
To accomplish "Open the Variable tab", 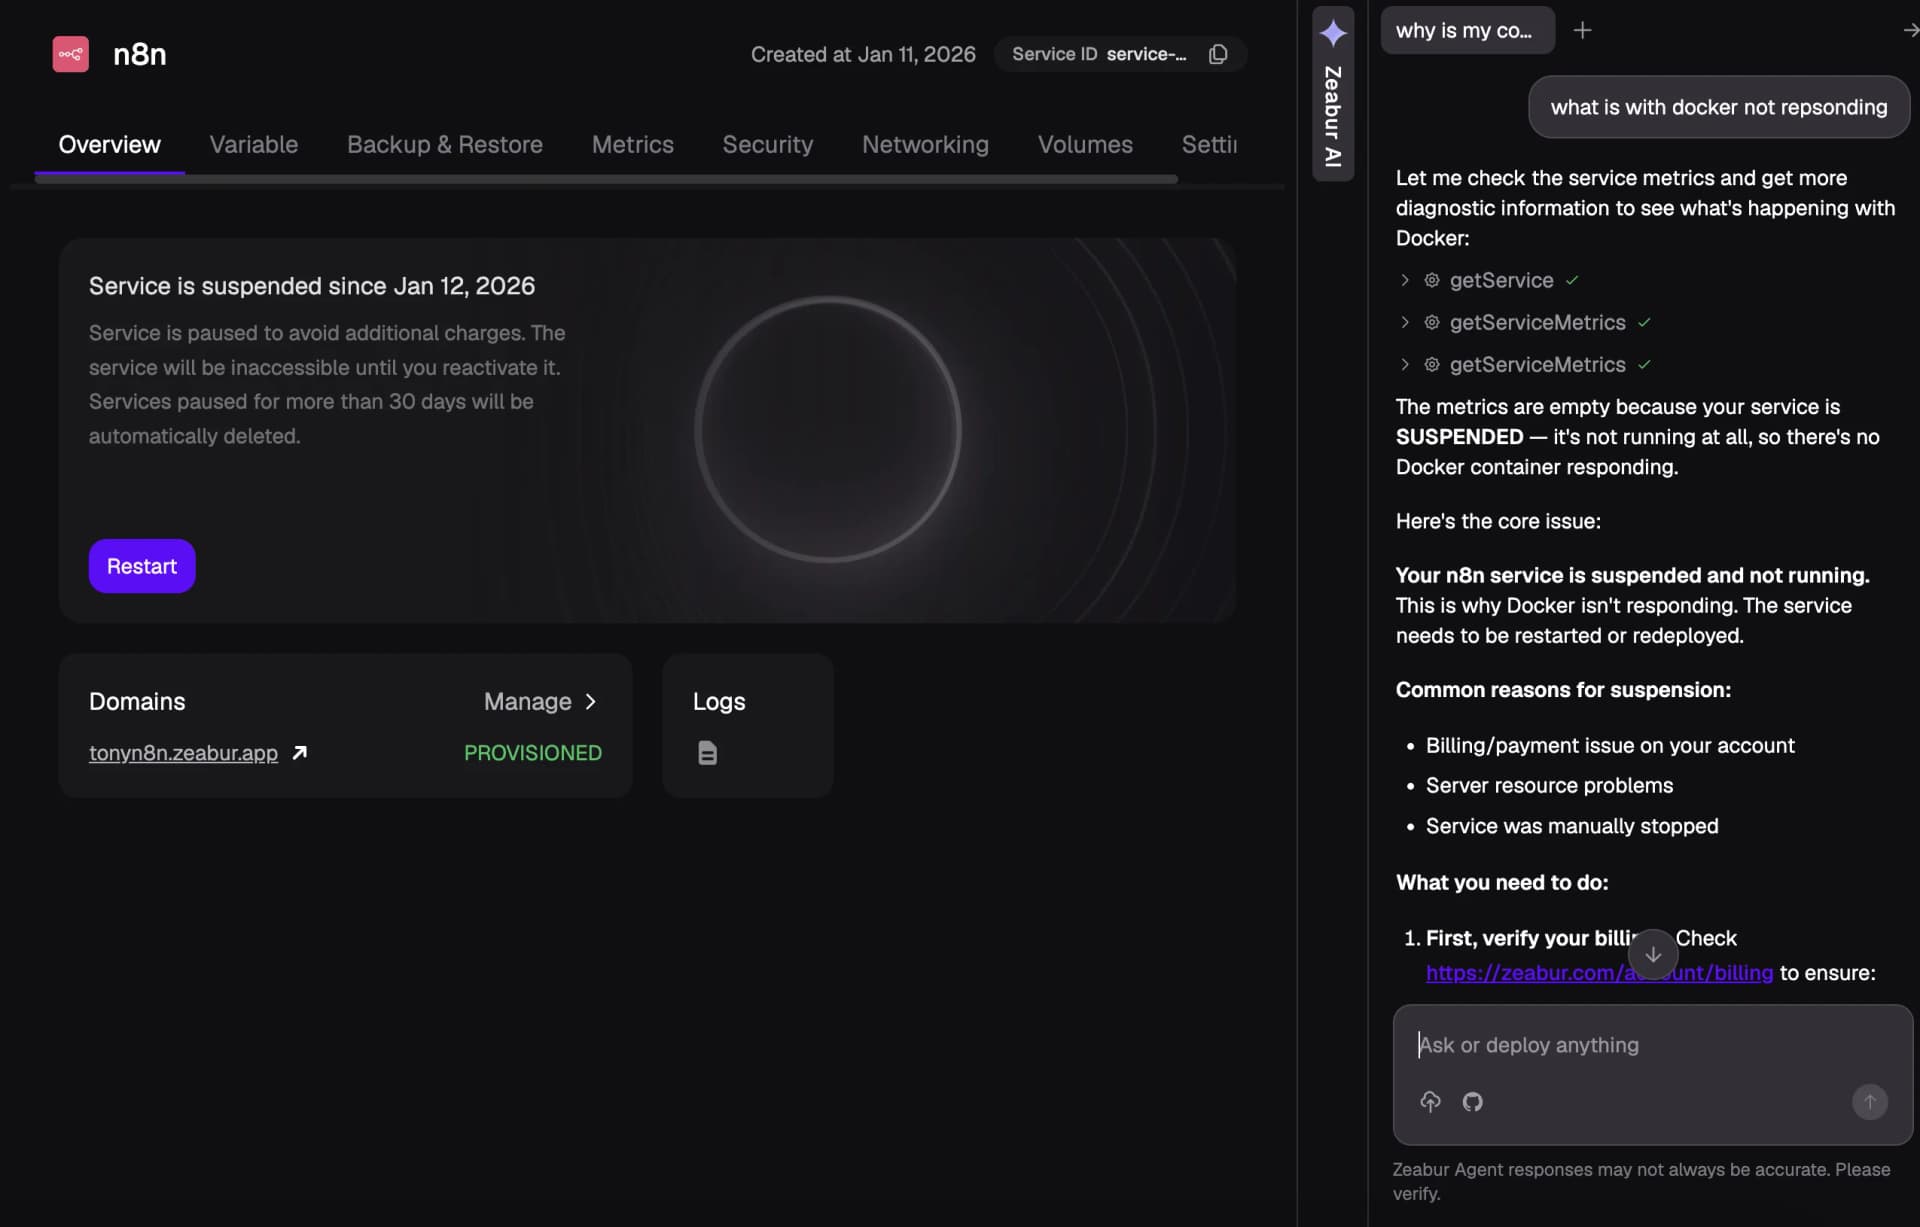I will [253, 145].
